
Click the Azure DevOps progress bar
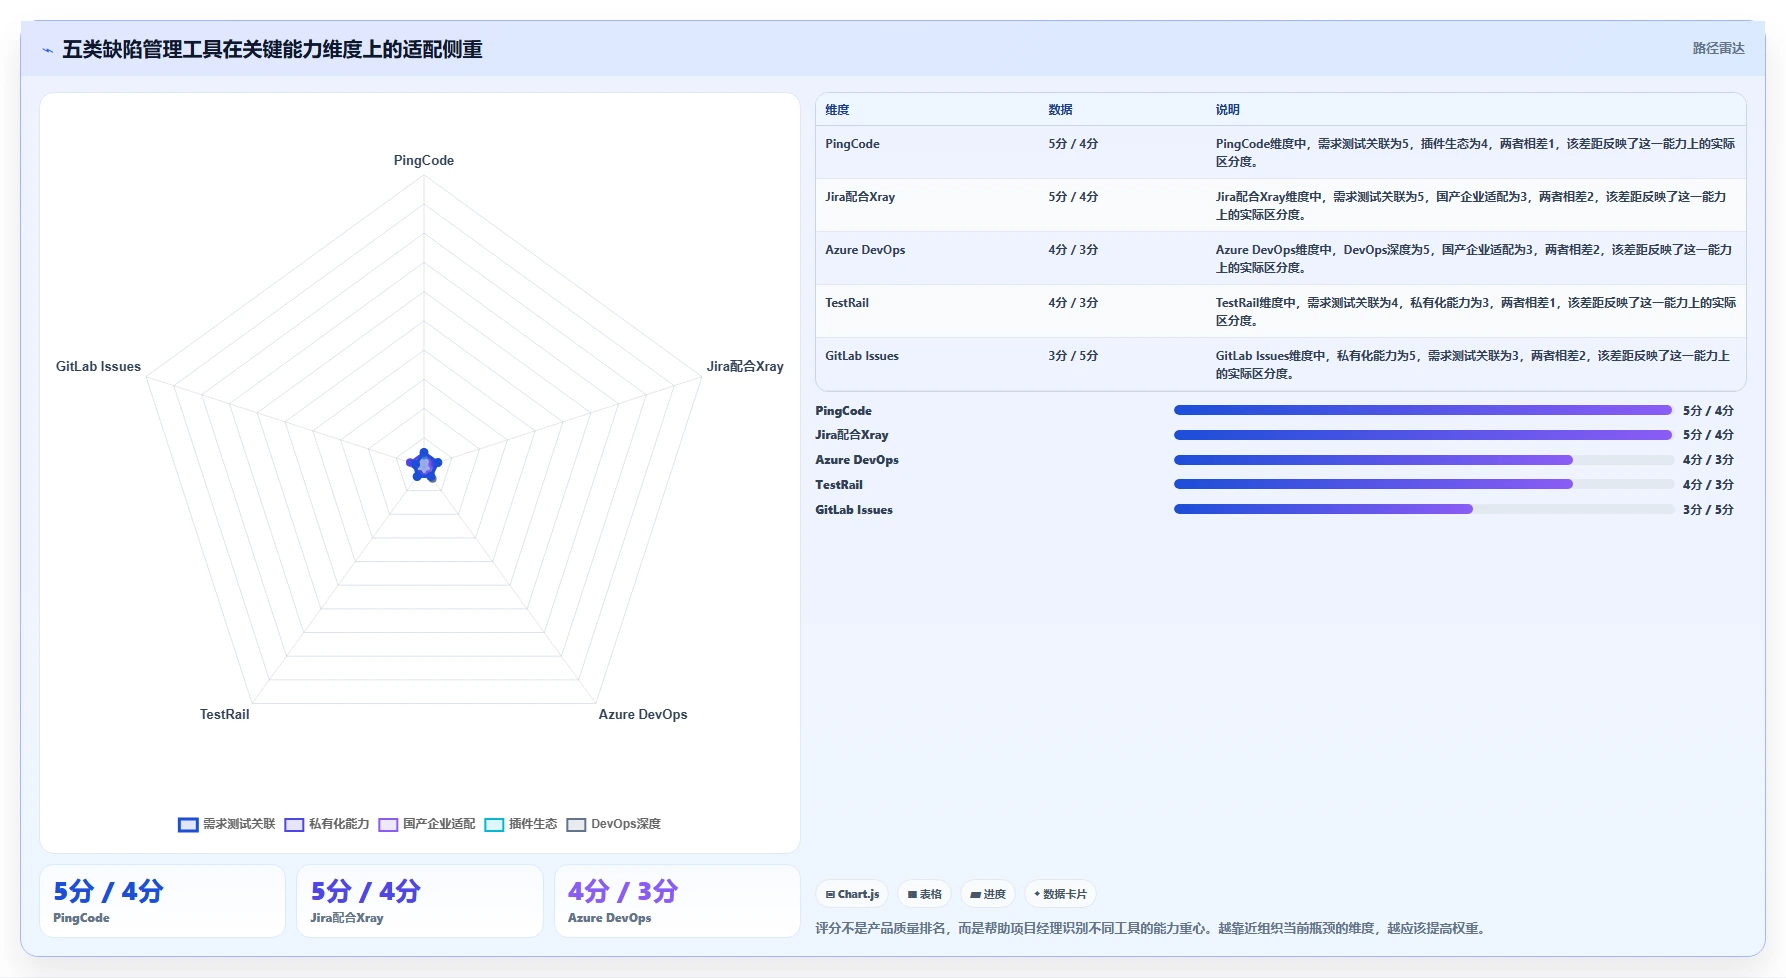click(x=1423, y=460)
